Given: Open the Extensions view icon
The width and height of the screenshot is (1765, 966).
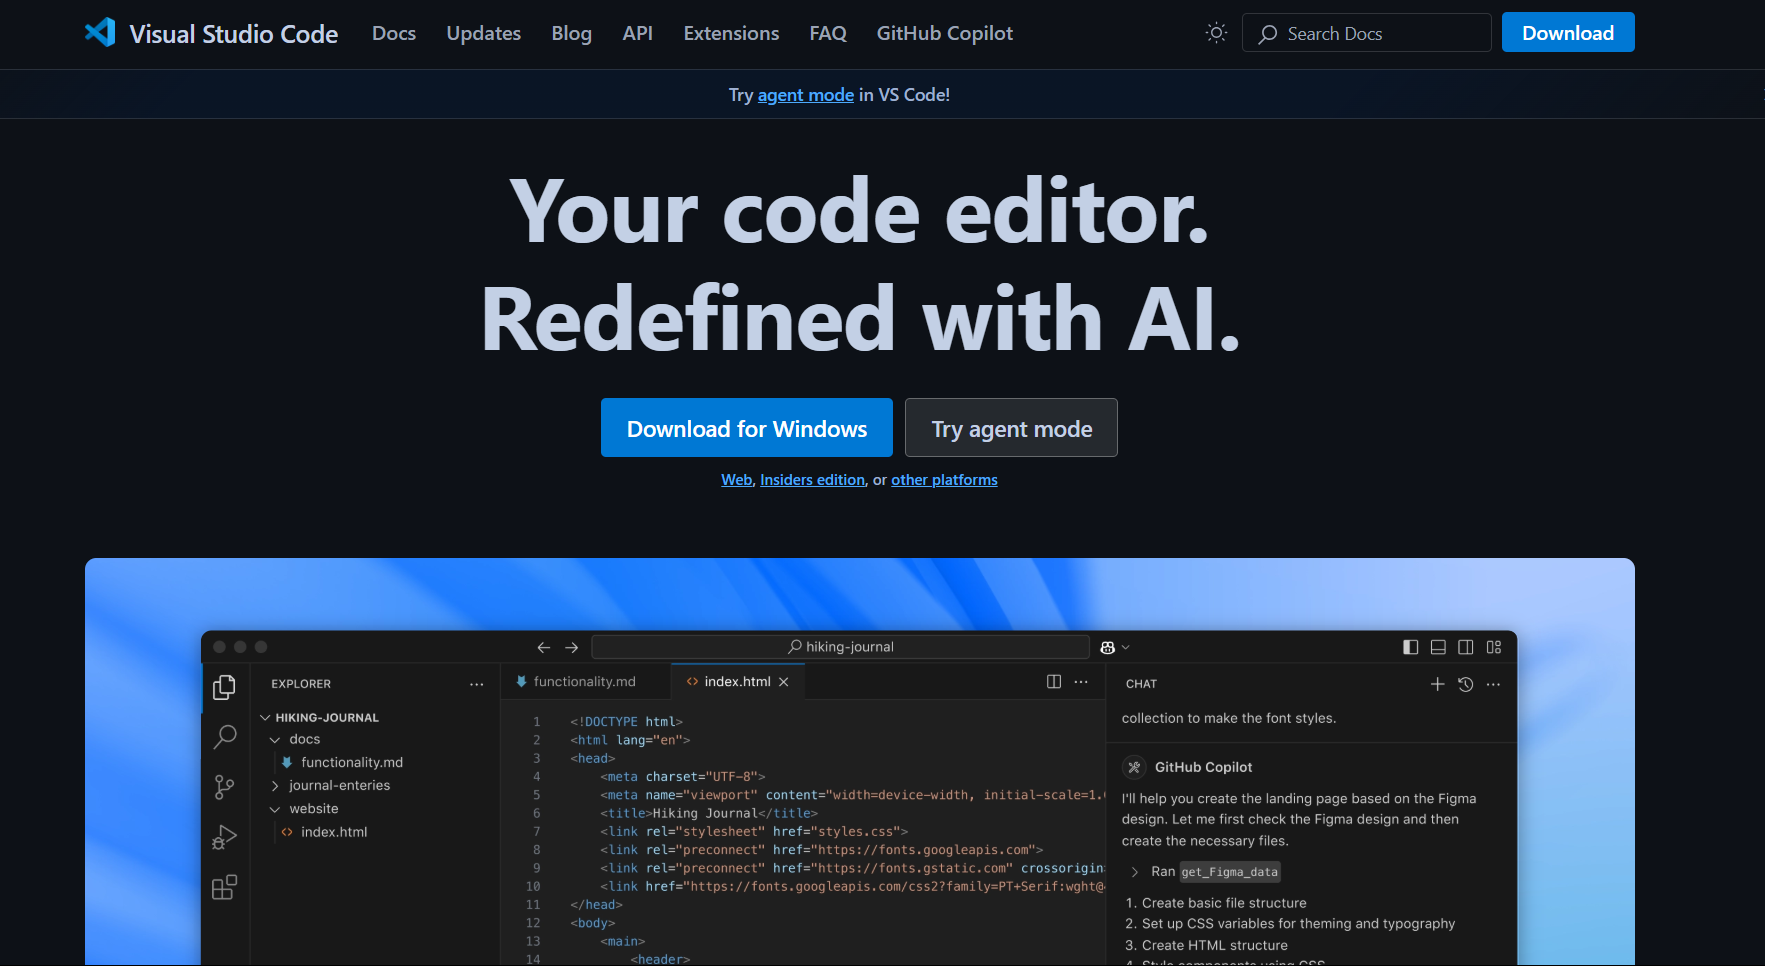Looking at the screenshot, I should point(224,887).
